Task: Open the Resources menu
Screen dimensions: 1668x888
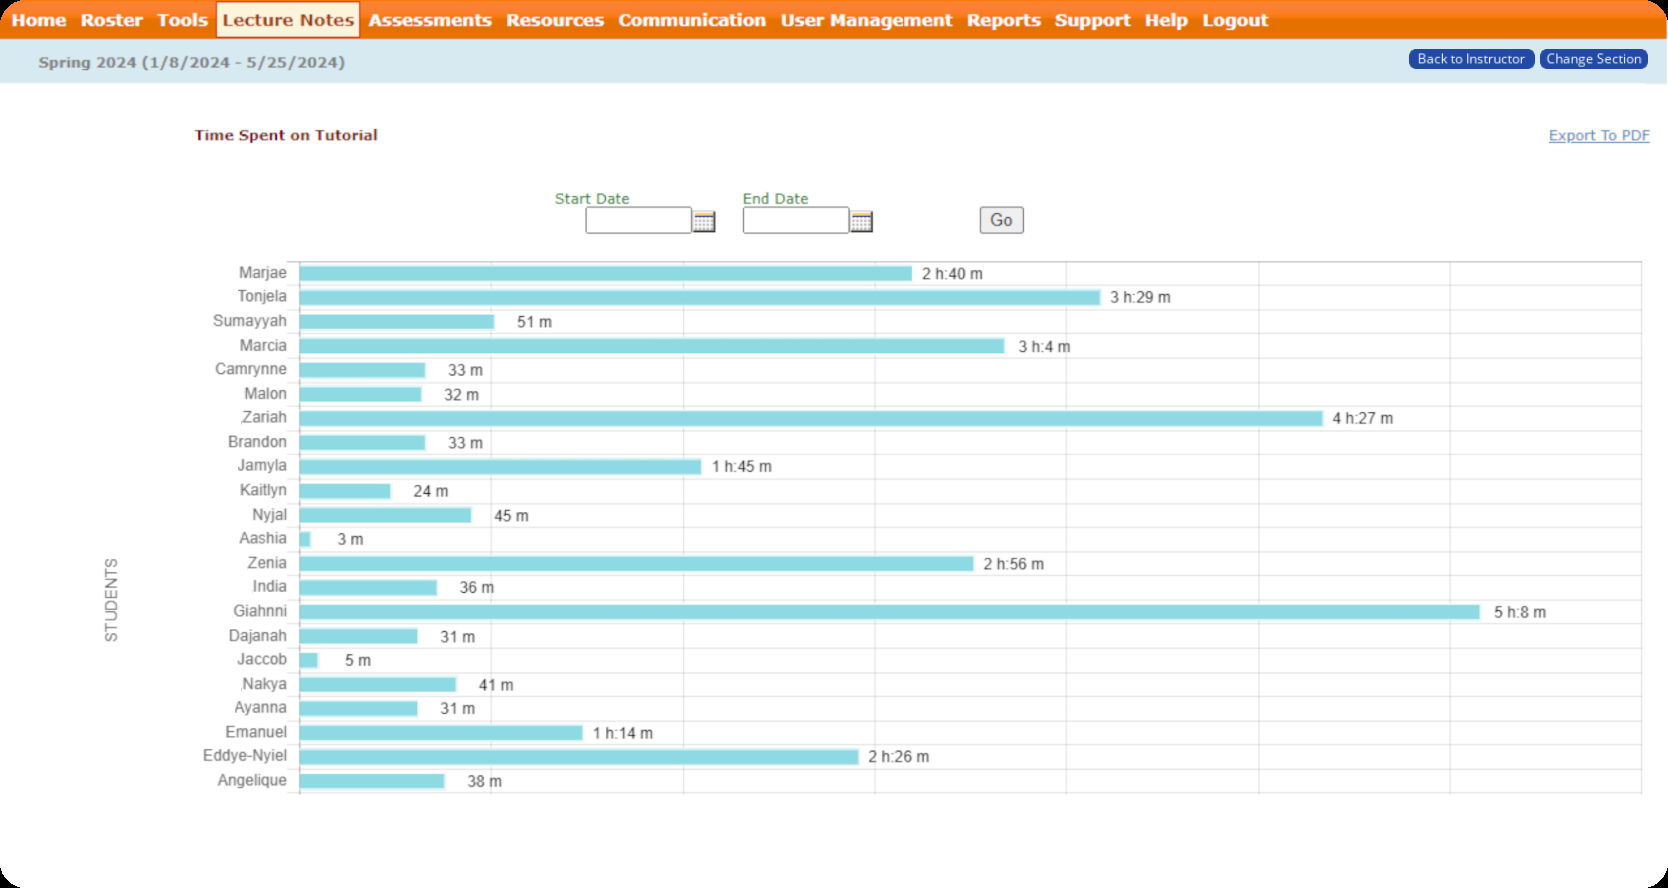Action: click(x=555, y=20)
